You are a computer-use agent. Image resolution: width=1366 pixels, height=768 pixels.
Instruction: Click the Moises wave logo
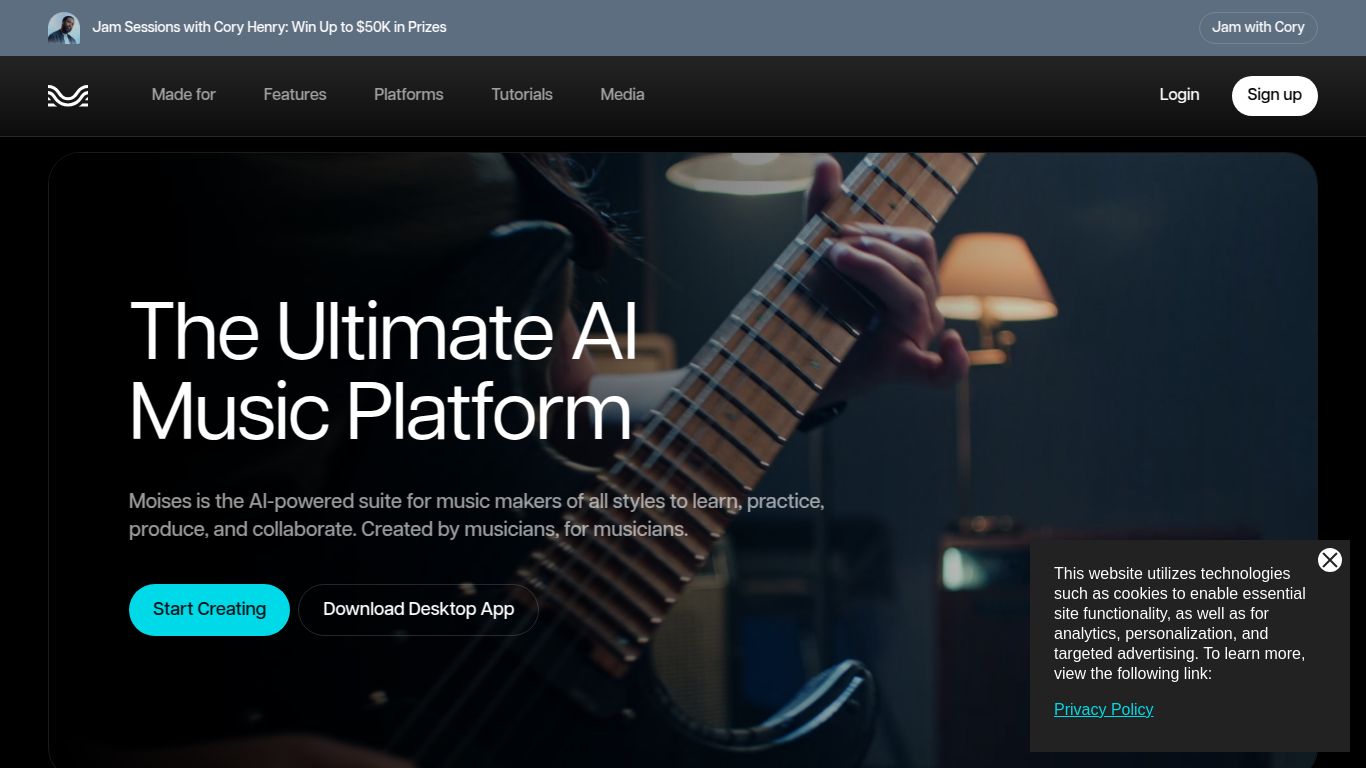pos(68,95)
